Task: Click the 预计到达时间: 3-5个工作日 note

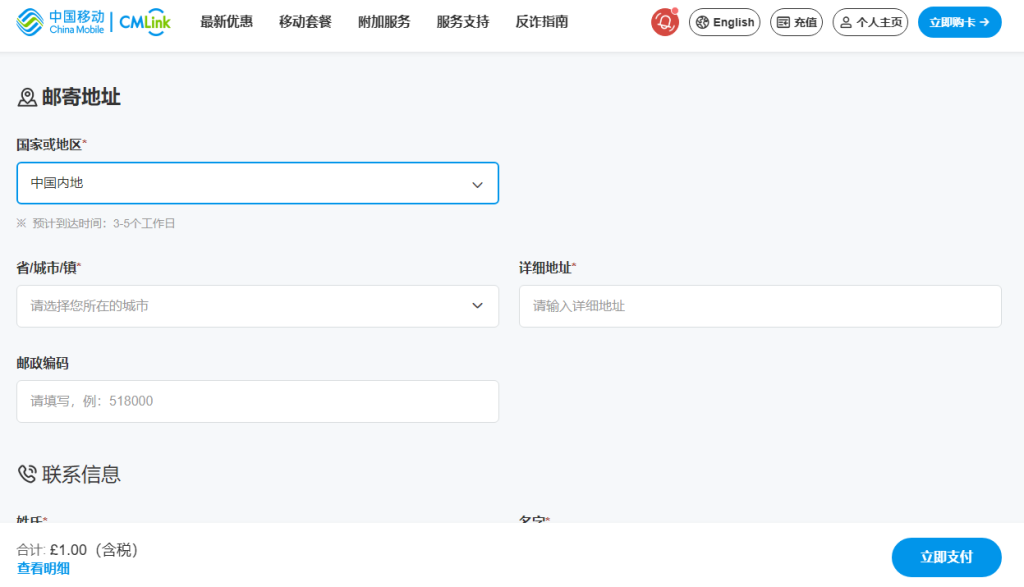Action: point(96,223)
